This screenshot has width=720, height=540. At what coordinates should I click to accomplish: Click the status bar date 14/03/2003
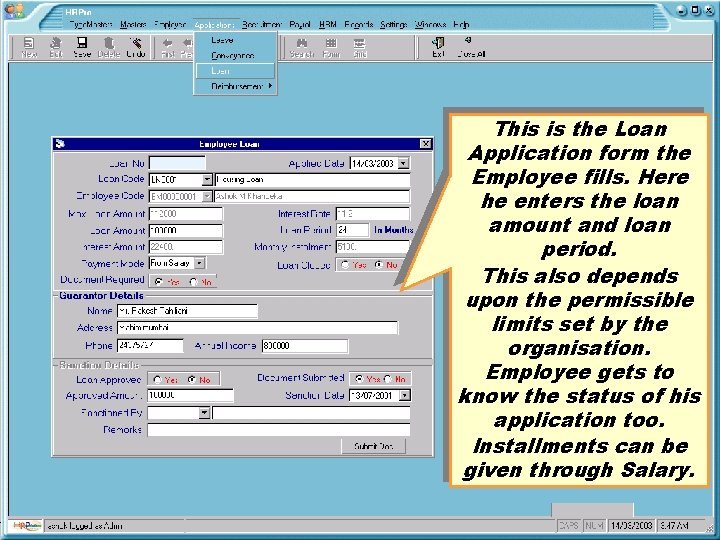pyautogui.click(x=631, y=525)
